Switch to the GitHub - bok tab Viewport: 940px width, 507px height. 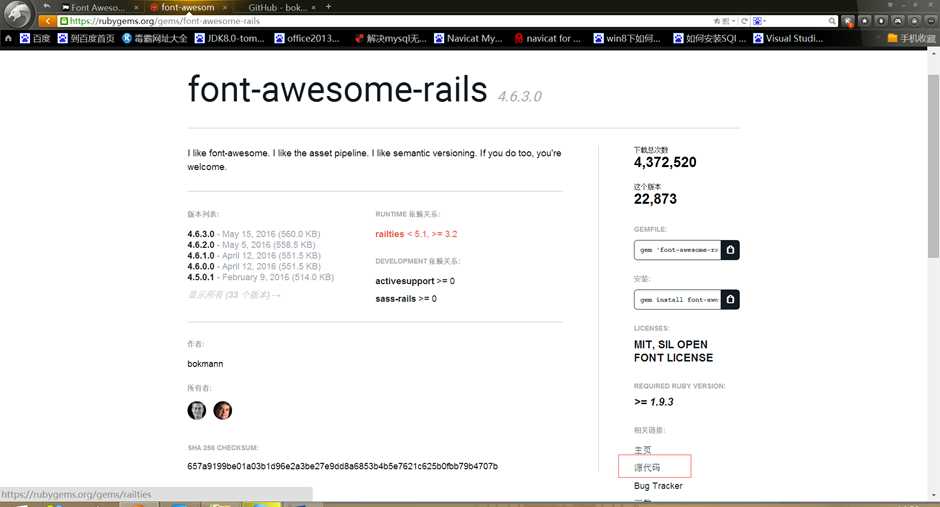point(276,7)
